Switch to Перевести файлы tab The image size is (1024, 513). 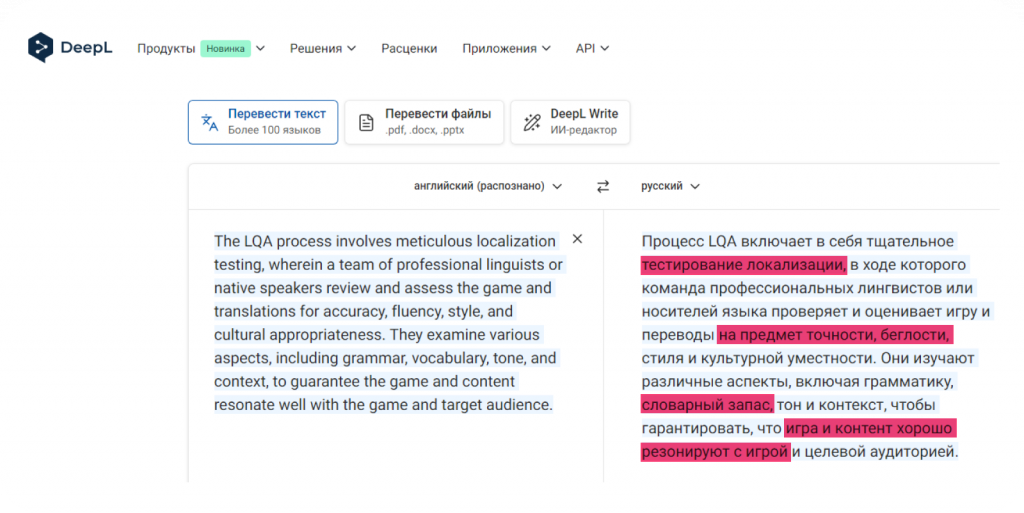(x=424, y=122)
